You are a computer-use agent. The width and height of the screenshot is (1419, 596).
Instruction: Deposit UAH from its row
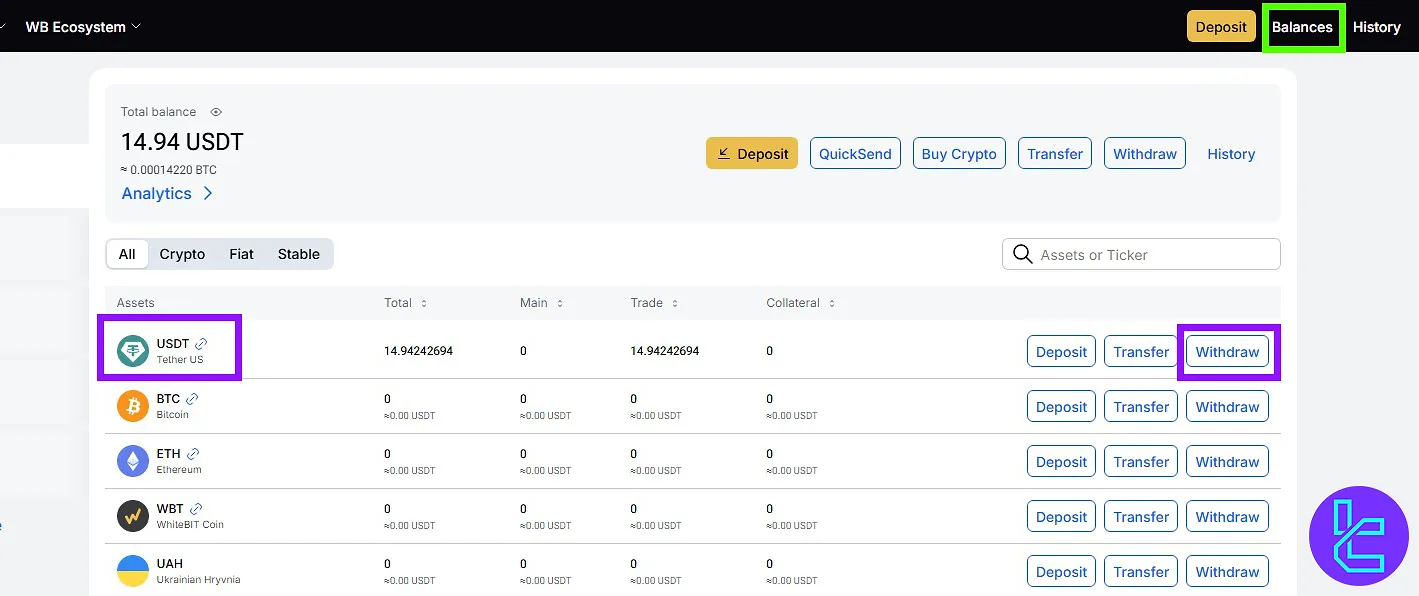coord(1061,572)
